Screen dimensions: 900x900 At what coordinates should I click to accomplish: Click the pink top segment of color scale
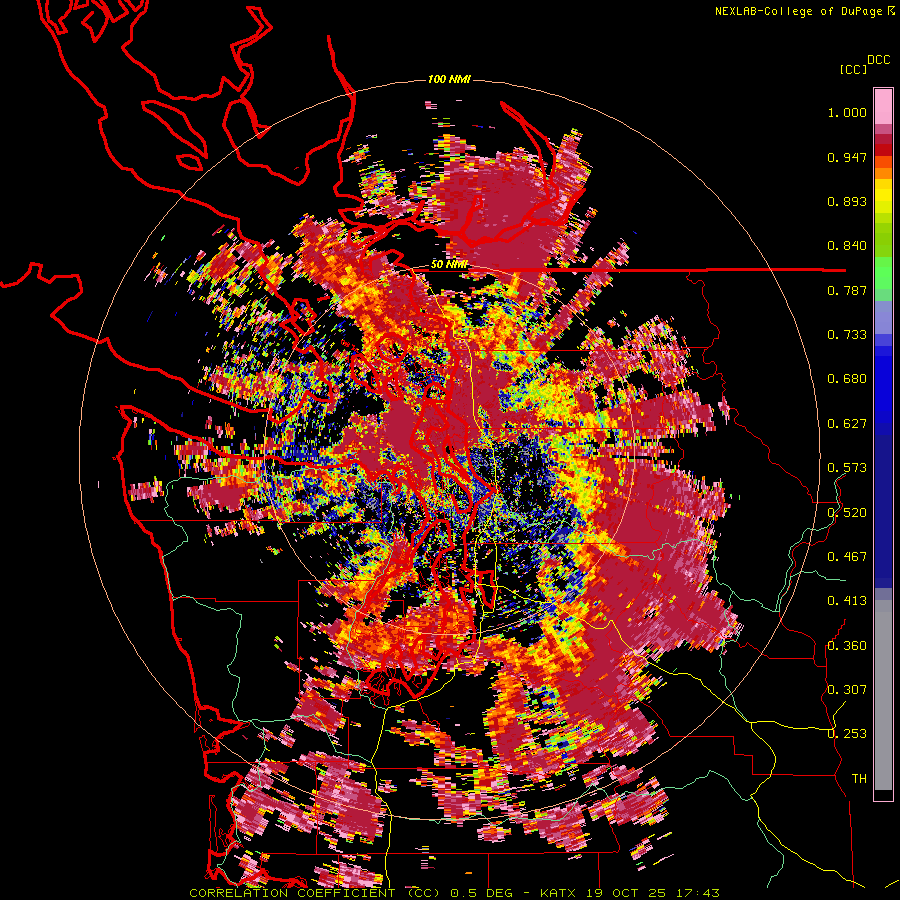coord(883,106)
